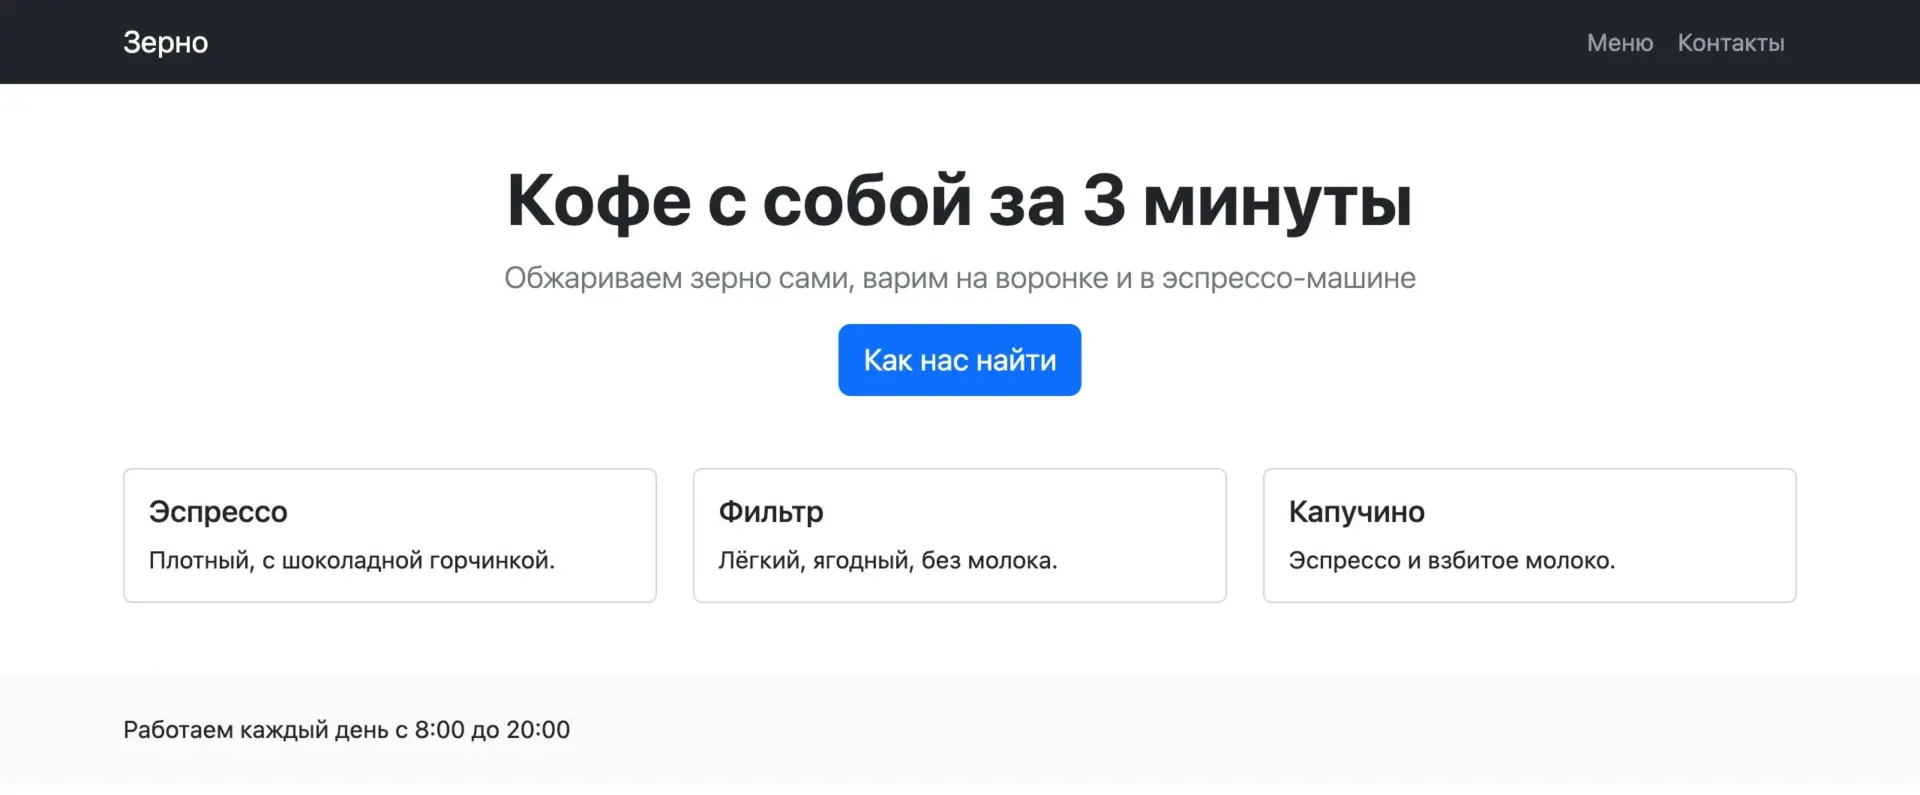Screen dimensions: 1920x795
Task: Click the Как нас найти button
Action: 960,360
